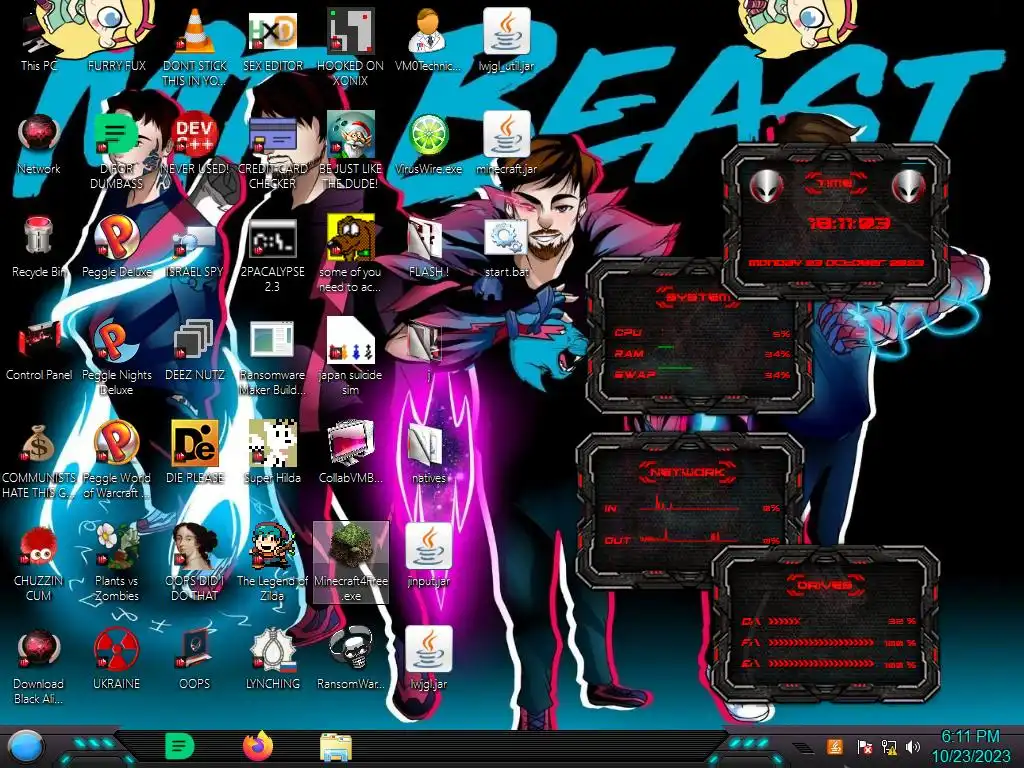Select the Minecraft4Free.exe file
This screenshot has width=1024, height=768.
[x=351, y=562]
